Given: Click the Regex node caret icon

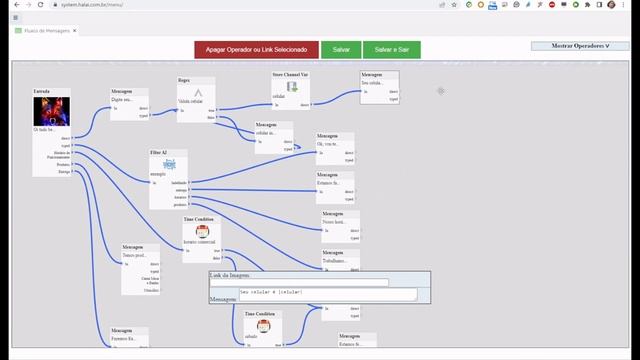Looking at the screenshot, I should pyautogui.click(x=198, y=93).
